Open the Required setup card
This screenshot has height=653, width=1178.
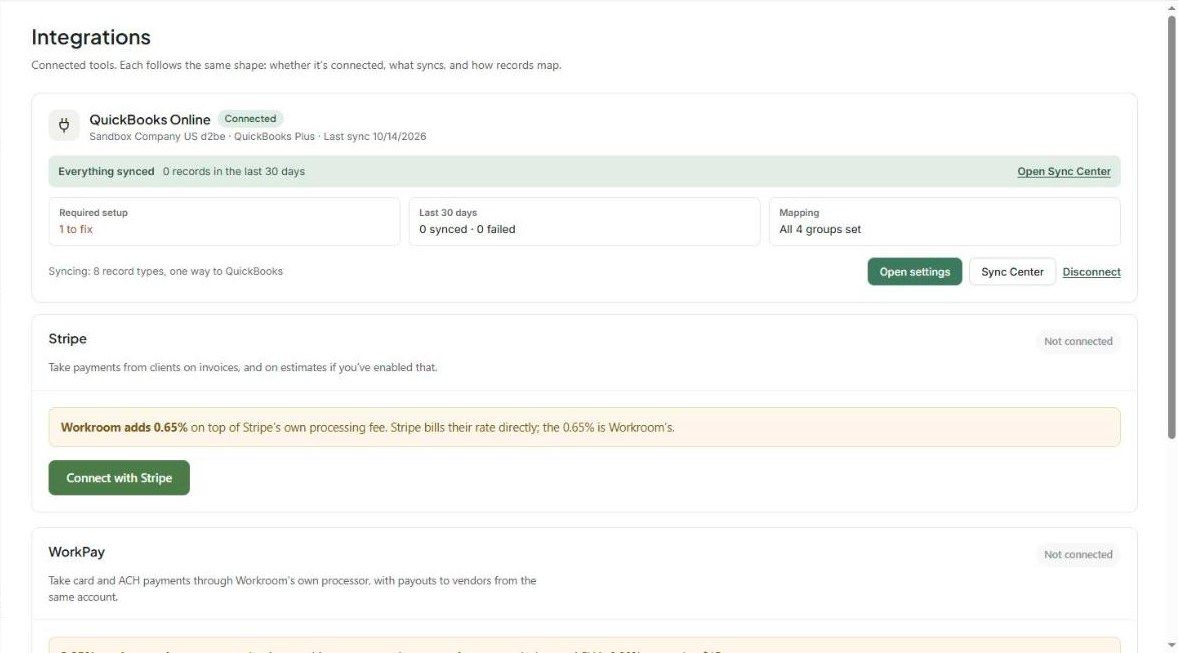pos(224,222)
